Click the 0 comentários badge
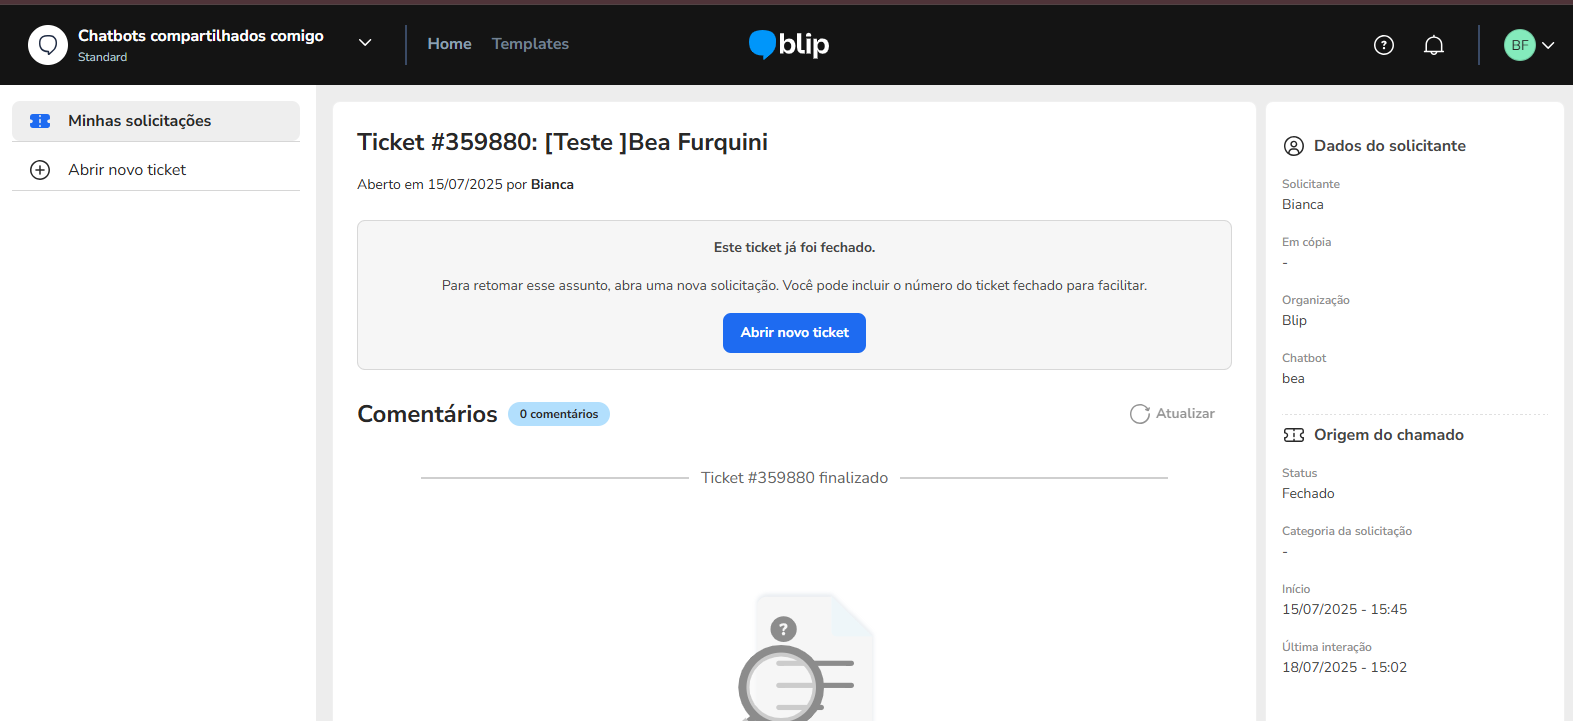Screen dimensions: 1573x721 [x=558, y=414]
